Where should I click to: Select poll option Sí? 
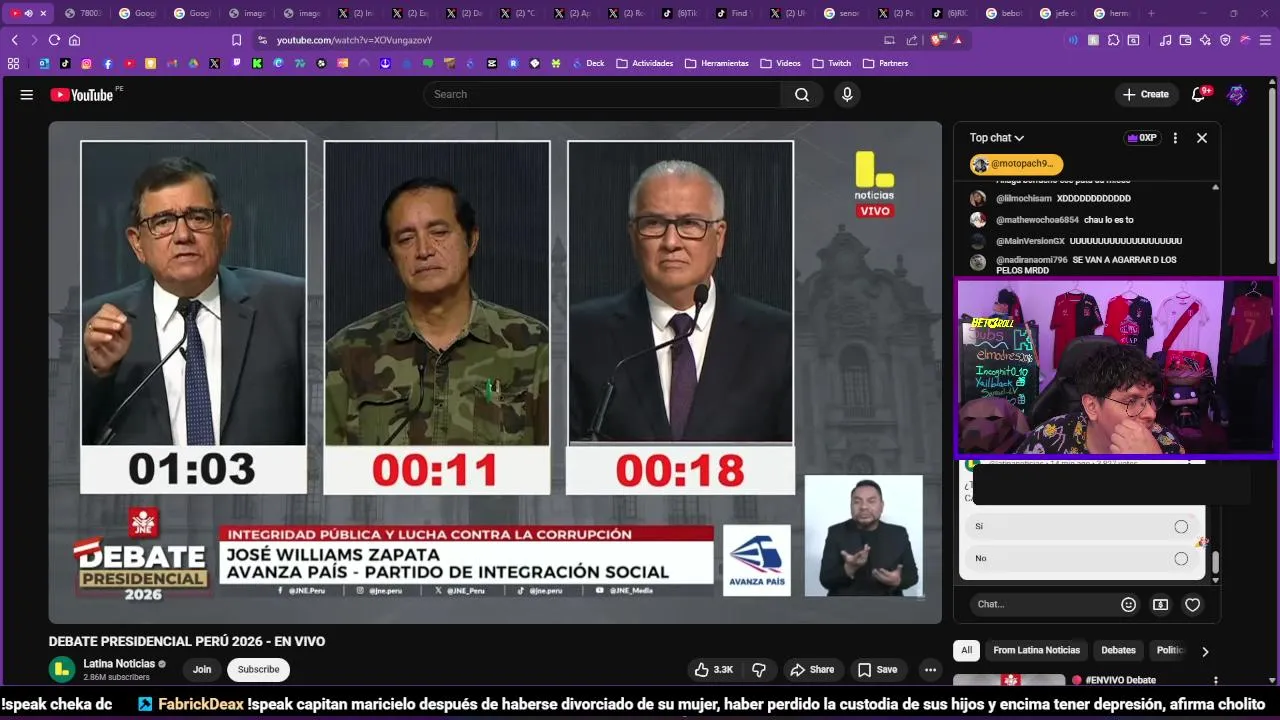coord(1082,526)
